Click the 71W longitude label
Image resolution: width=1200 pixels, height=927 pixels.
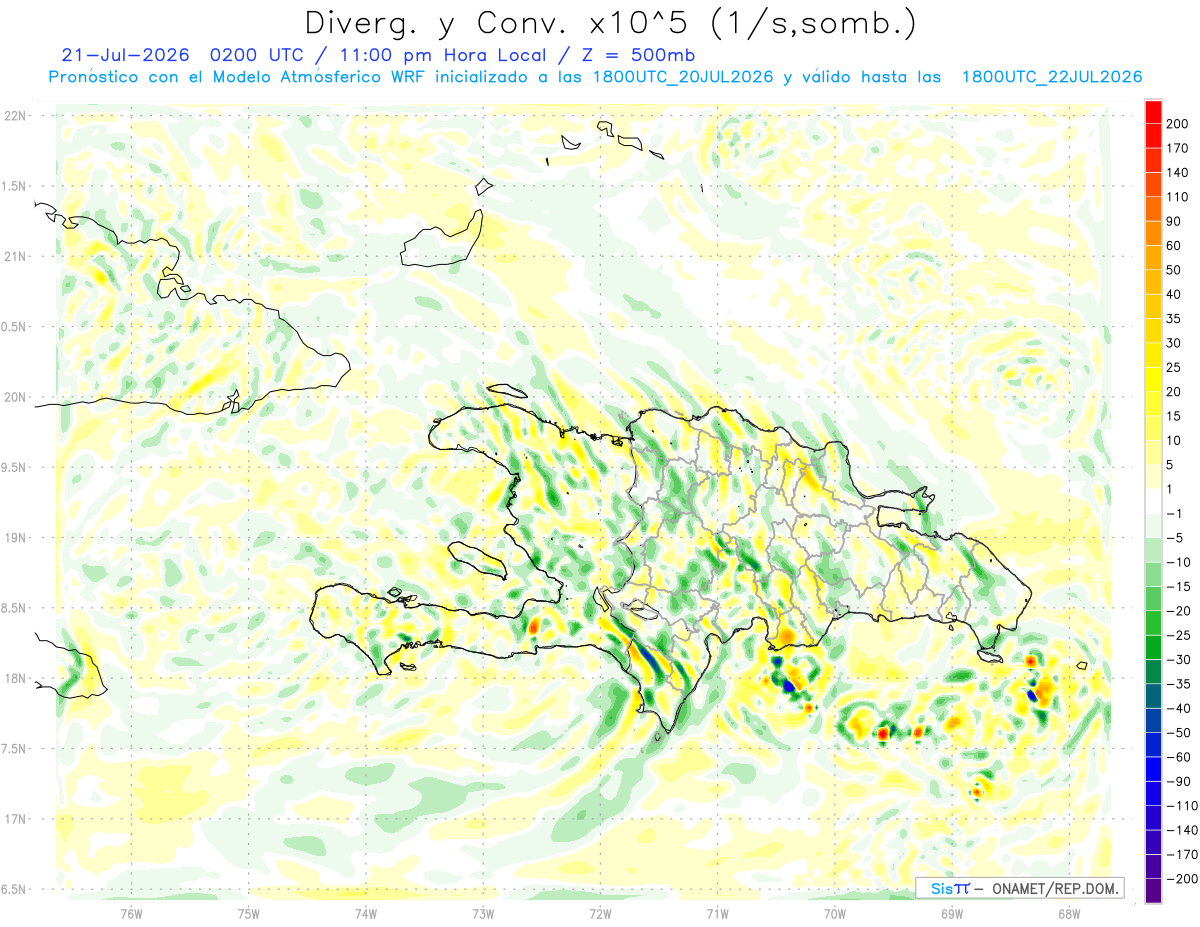[717, 913]
